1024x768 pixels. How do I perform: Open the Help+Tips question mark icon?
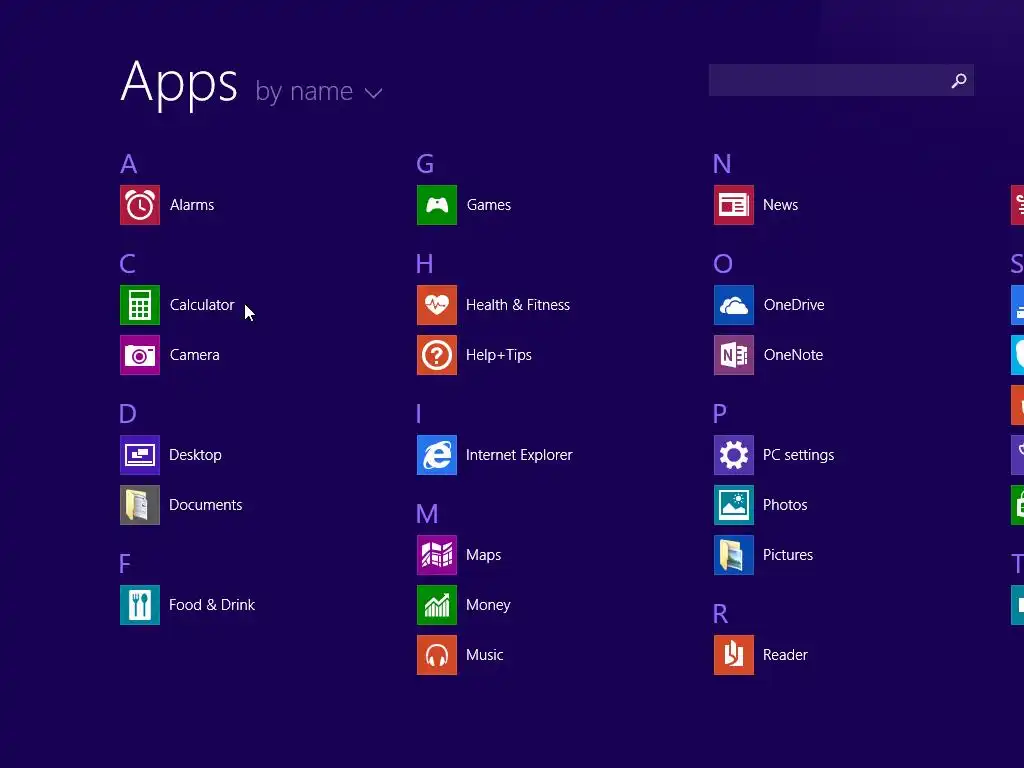click(x=437, y=355)
